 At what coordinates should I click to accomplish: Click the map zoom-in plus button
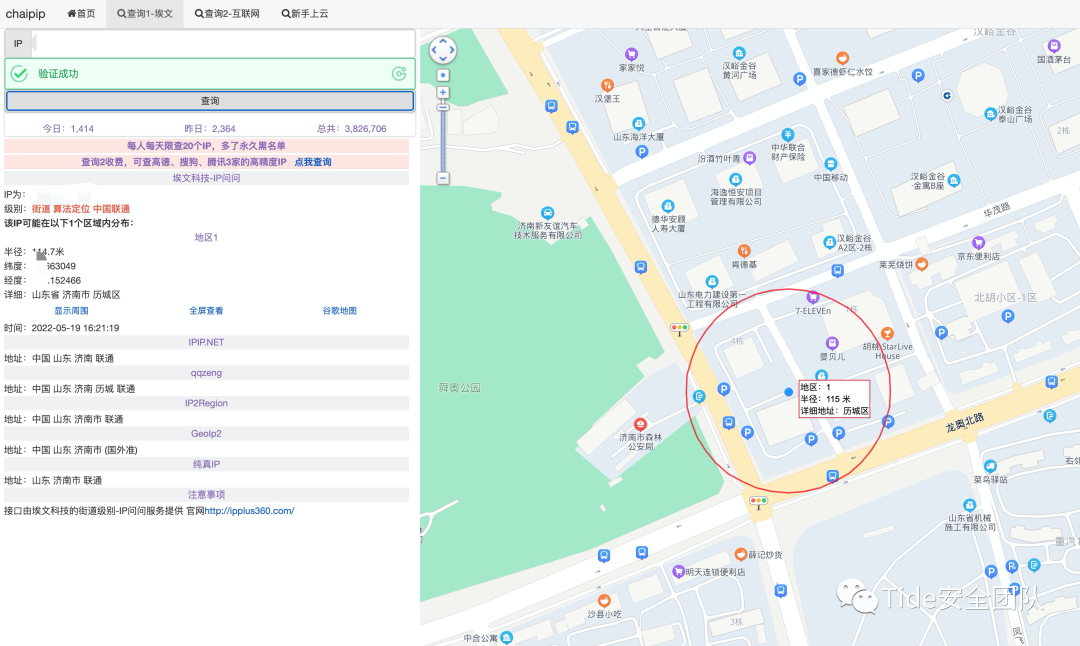tap(443, 92)
